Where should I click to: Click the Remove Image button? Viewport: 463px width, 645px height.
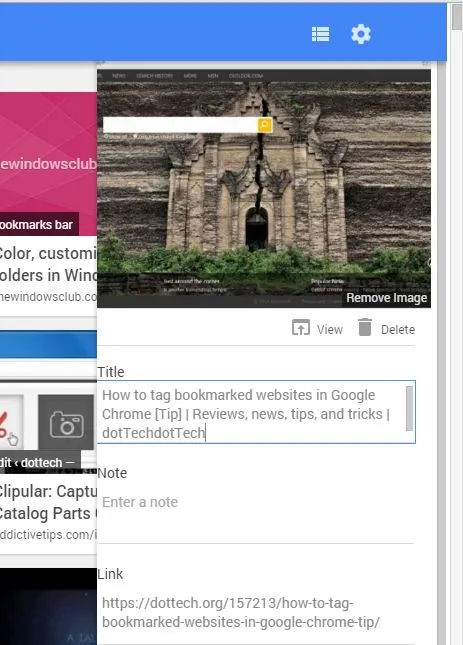(386, 298)
